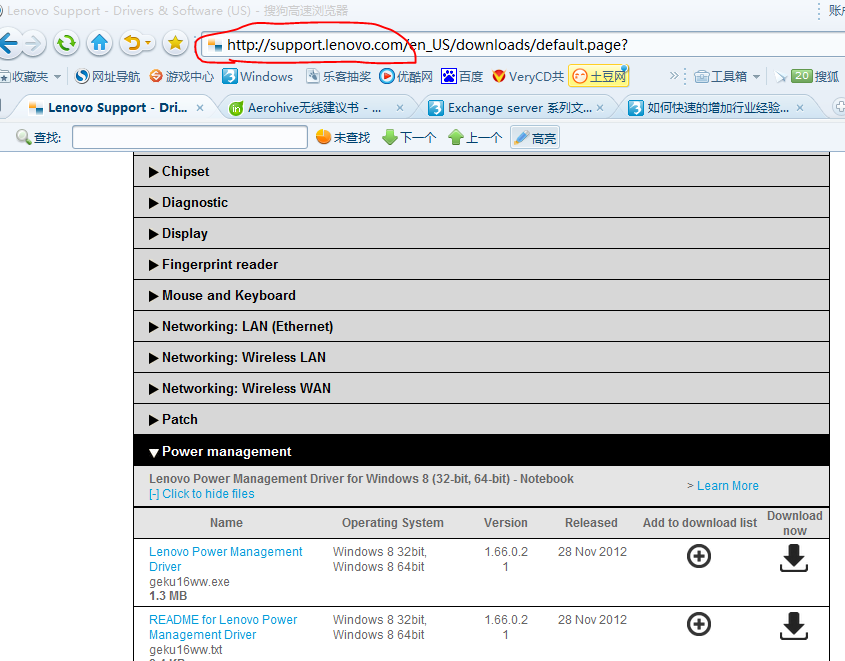Open Lenovo Power Management Driver link

[x=225, y=559]
